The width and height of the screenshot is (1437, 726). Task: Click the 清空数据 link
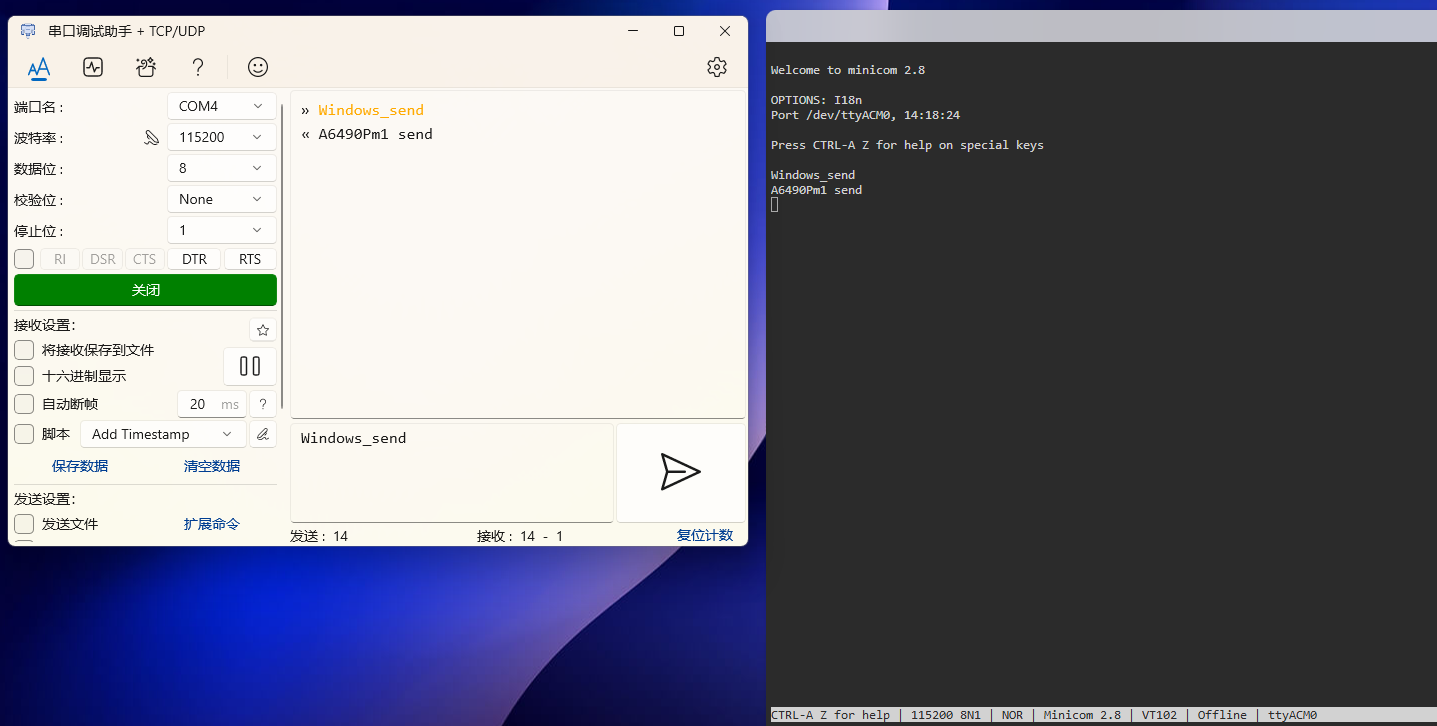(211, 466)
